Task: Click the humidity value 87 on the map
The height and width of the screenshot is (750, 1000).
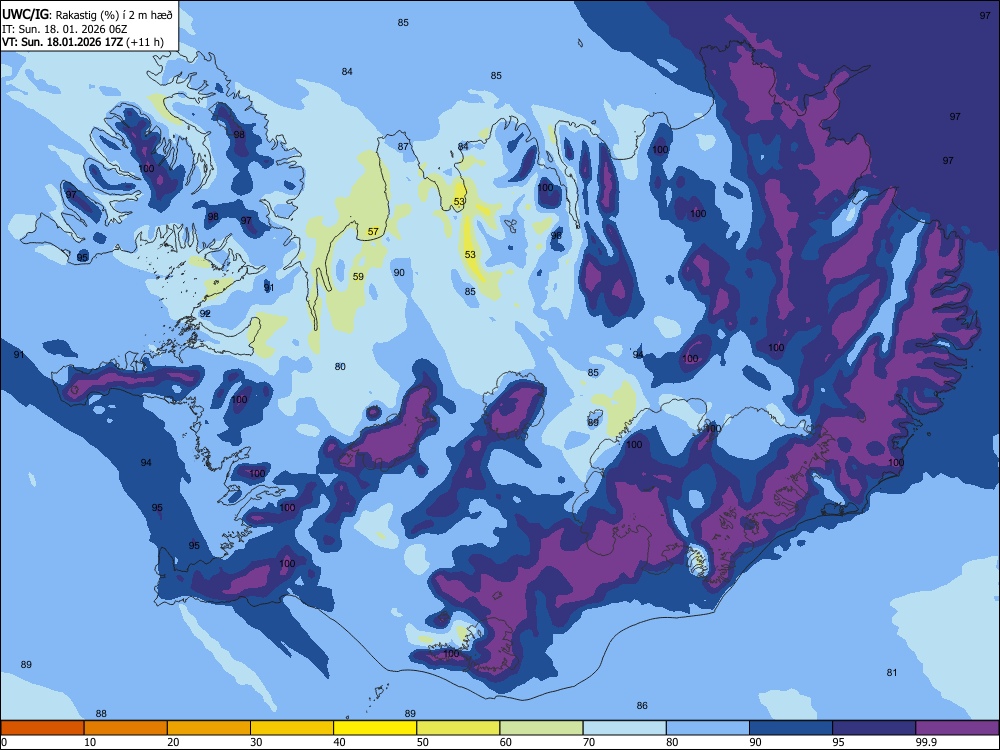Action: (403, 147)
